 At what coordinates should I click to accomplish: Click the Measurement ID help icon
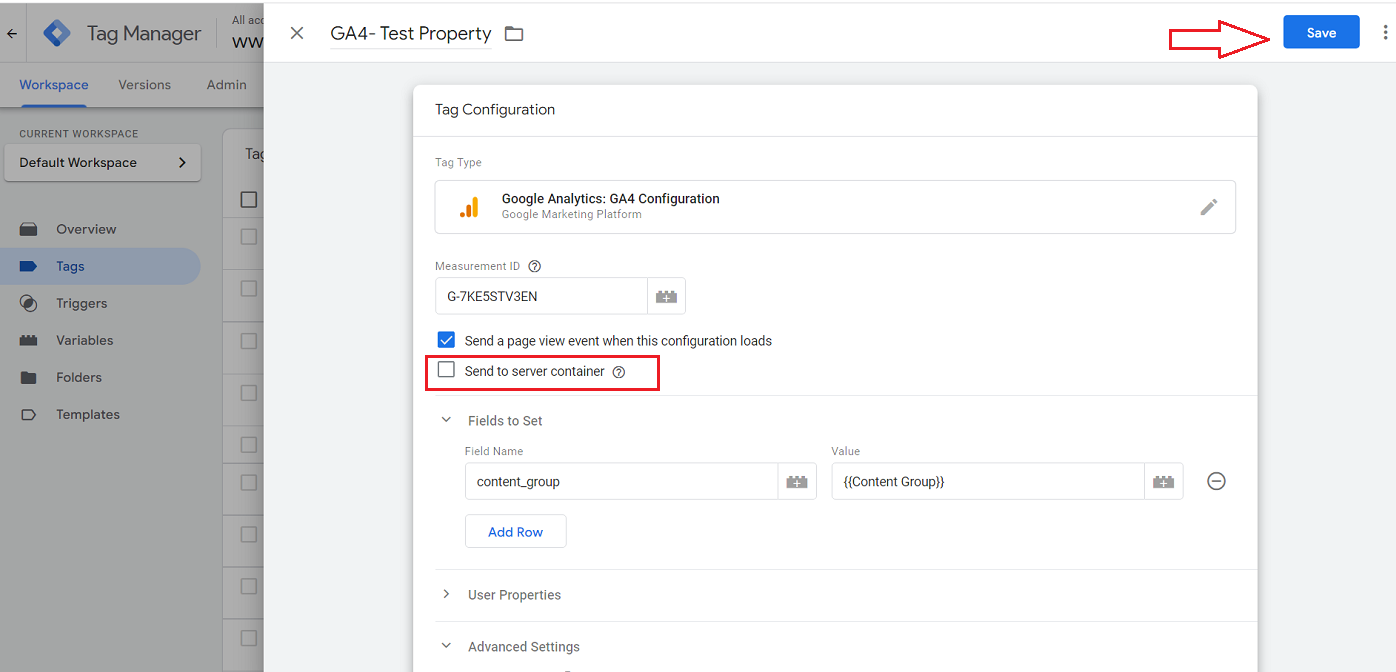click(x=535, y=267)
